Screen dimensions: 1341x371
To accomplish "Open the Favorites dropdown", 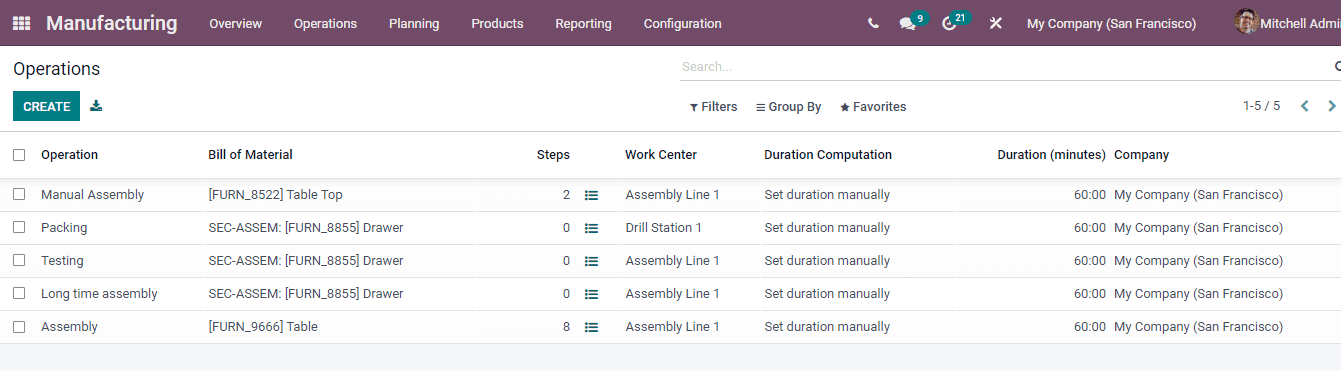I will (x=873, y=107).
